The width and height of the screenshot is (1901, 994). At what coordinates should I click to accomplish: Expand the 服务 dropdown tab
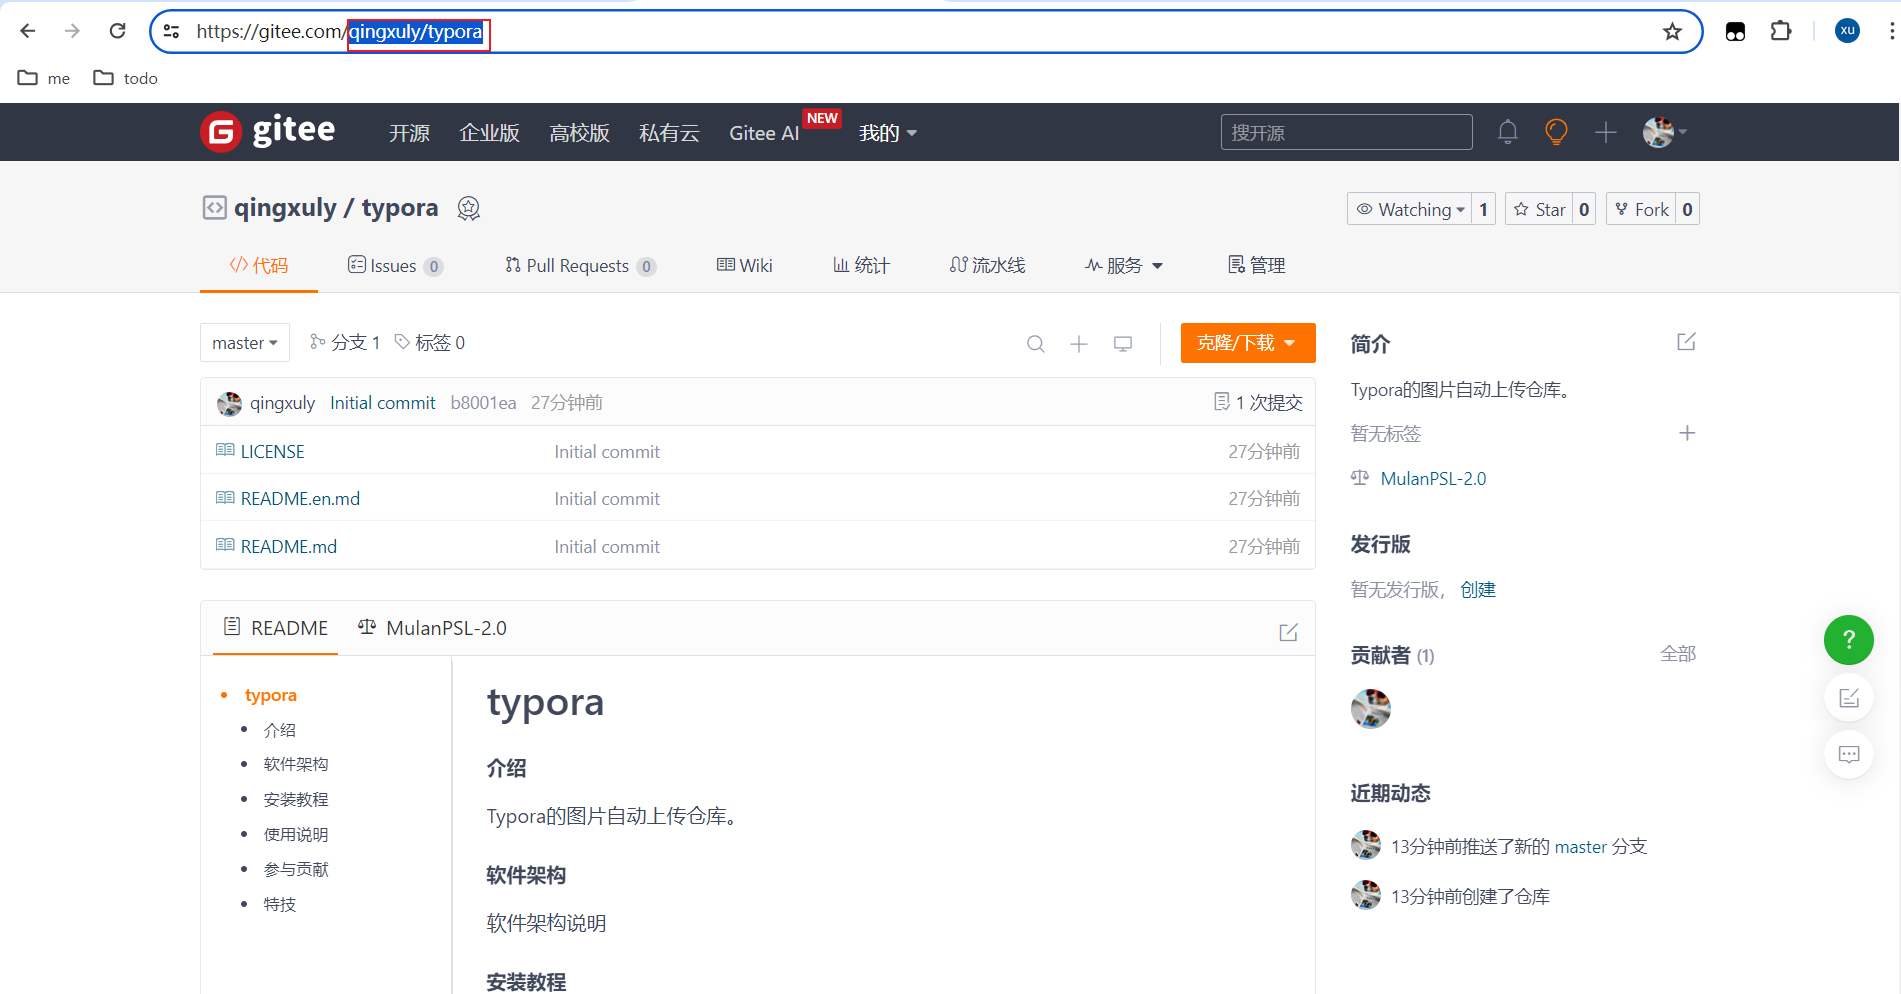click(x=1124, y=265)
